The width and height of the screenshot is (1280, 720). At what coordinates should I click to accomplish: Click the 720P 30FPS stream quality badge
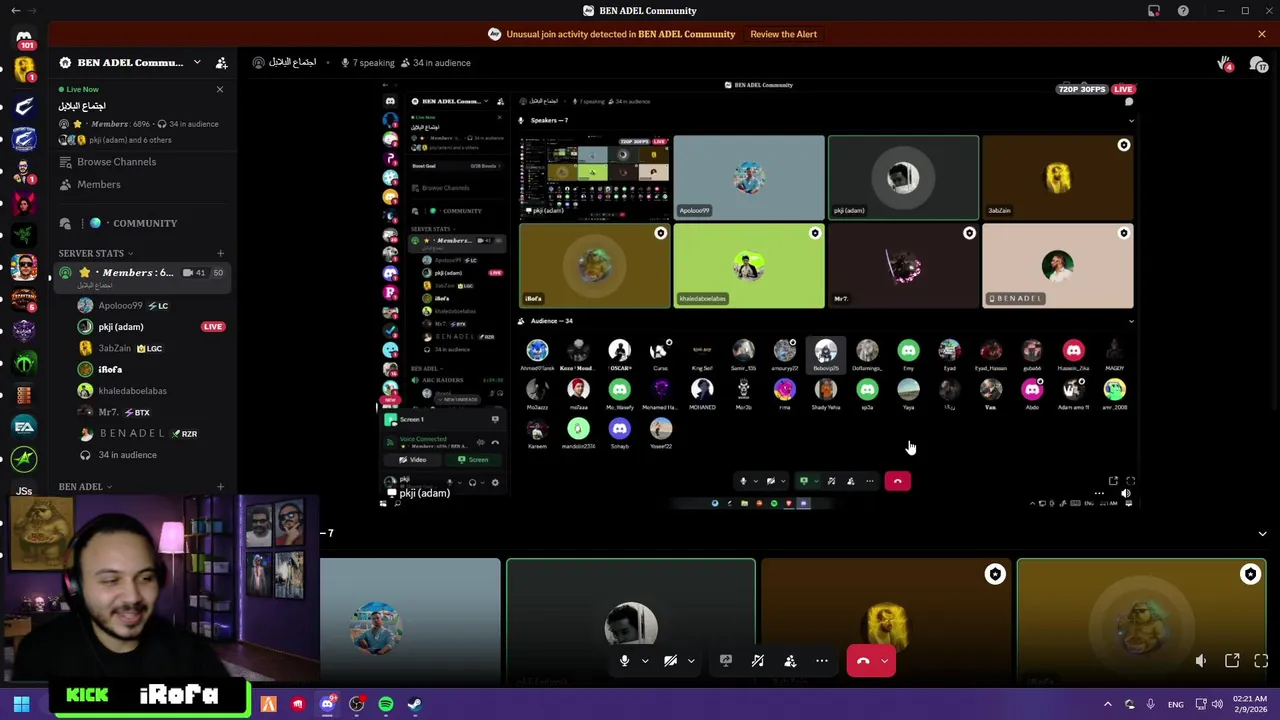(1082, 89)
